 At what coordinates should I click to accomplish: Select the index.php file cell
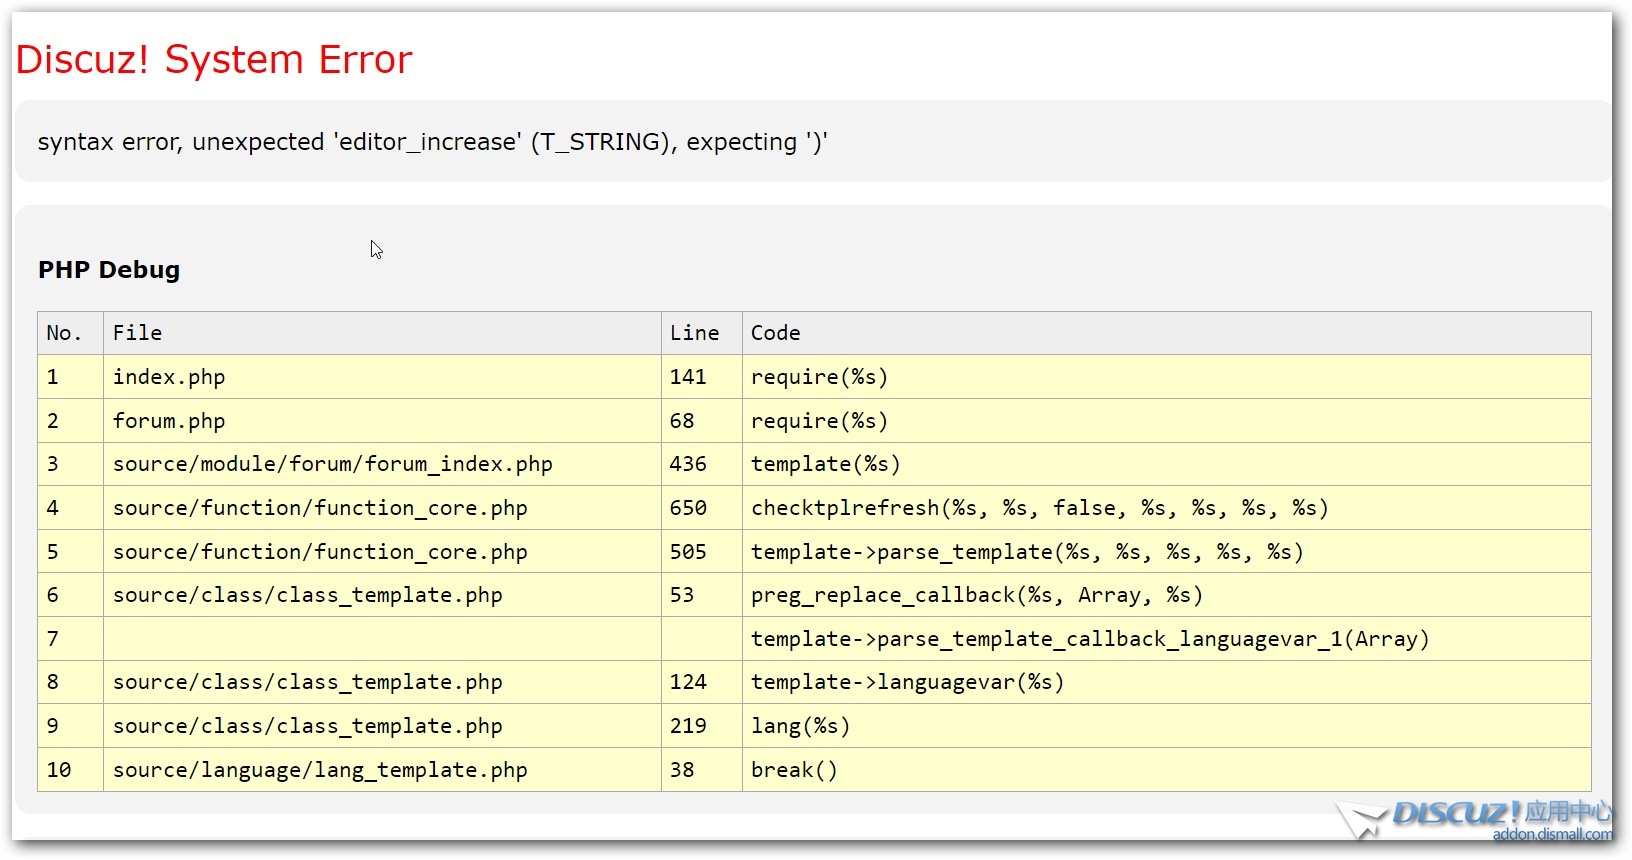(x=382, y=377)
